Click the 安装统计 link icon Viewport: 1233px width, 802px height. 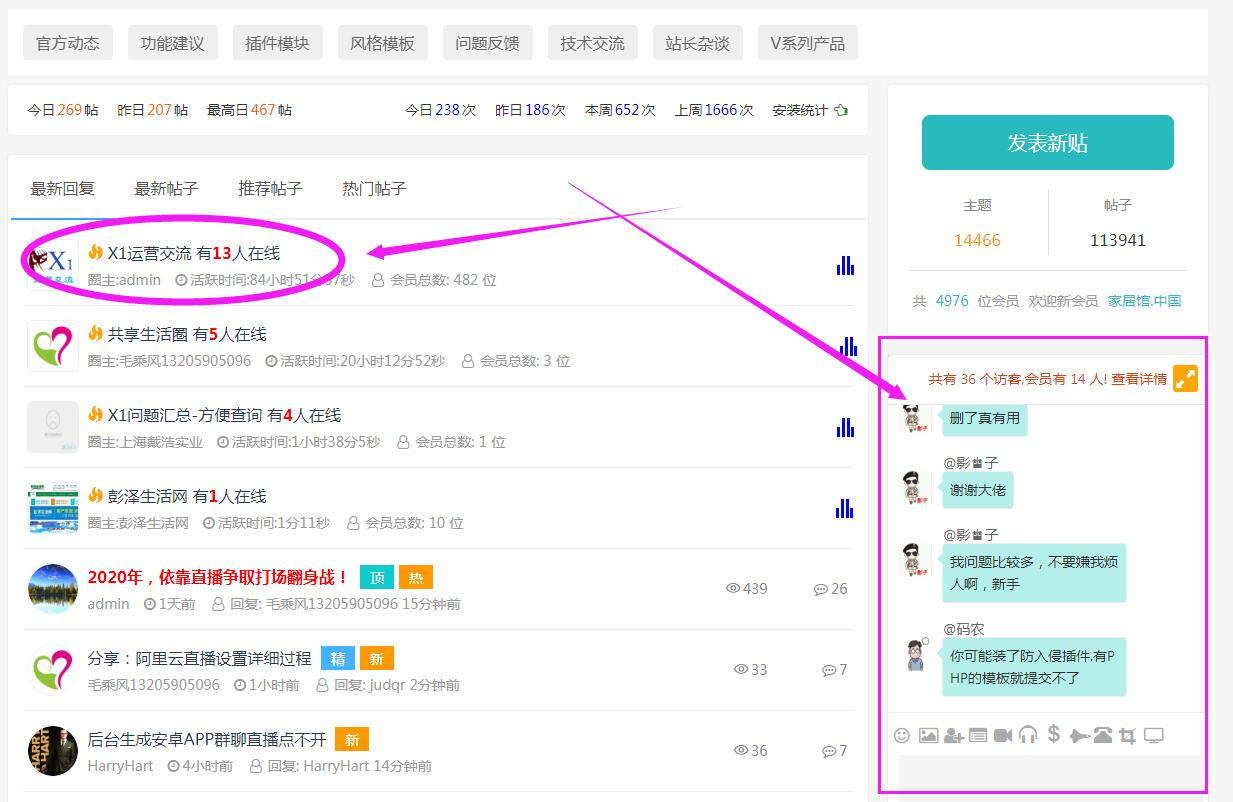click(x=841, y=110)
